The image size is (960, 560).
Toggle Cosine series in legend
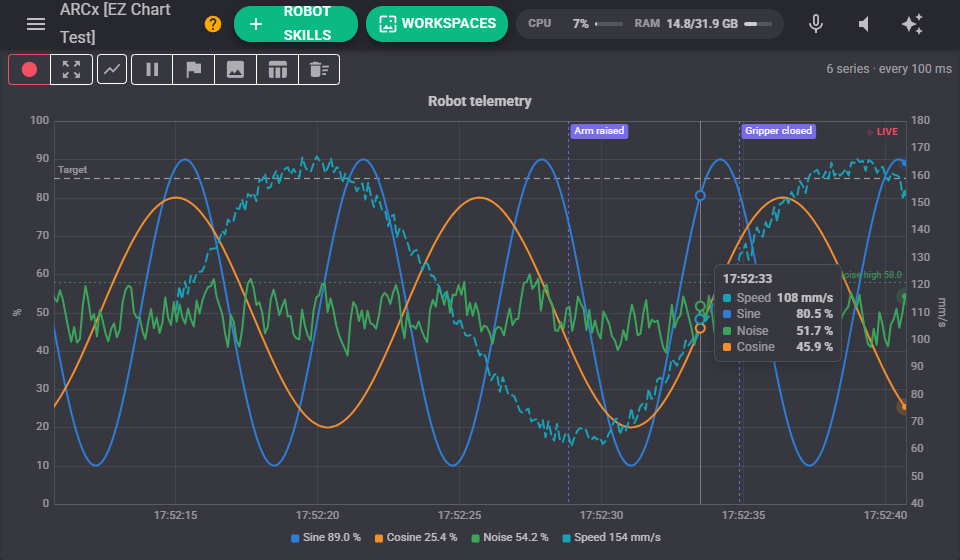pyautogui.click(x=416, y=537)
